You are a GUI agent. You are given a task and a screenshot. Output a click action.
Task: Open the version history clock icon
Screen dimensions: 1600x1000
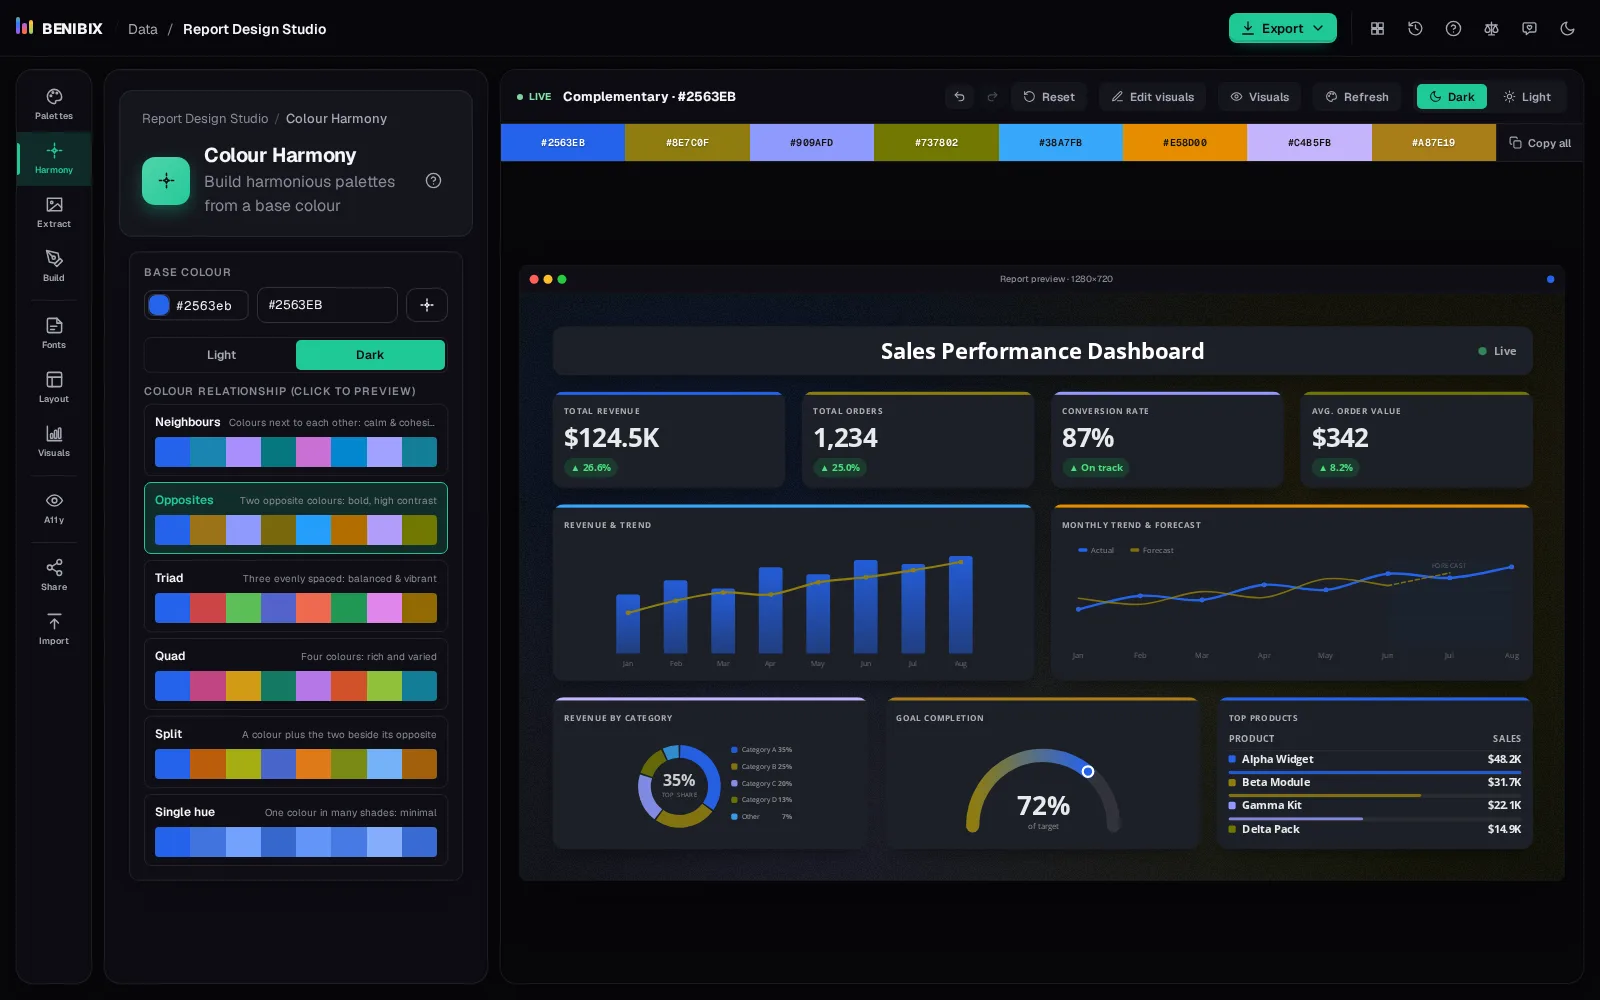1415,29
